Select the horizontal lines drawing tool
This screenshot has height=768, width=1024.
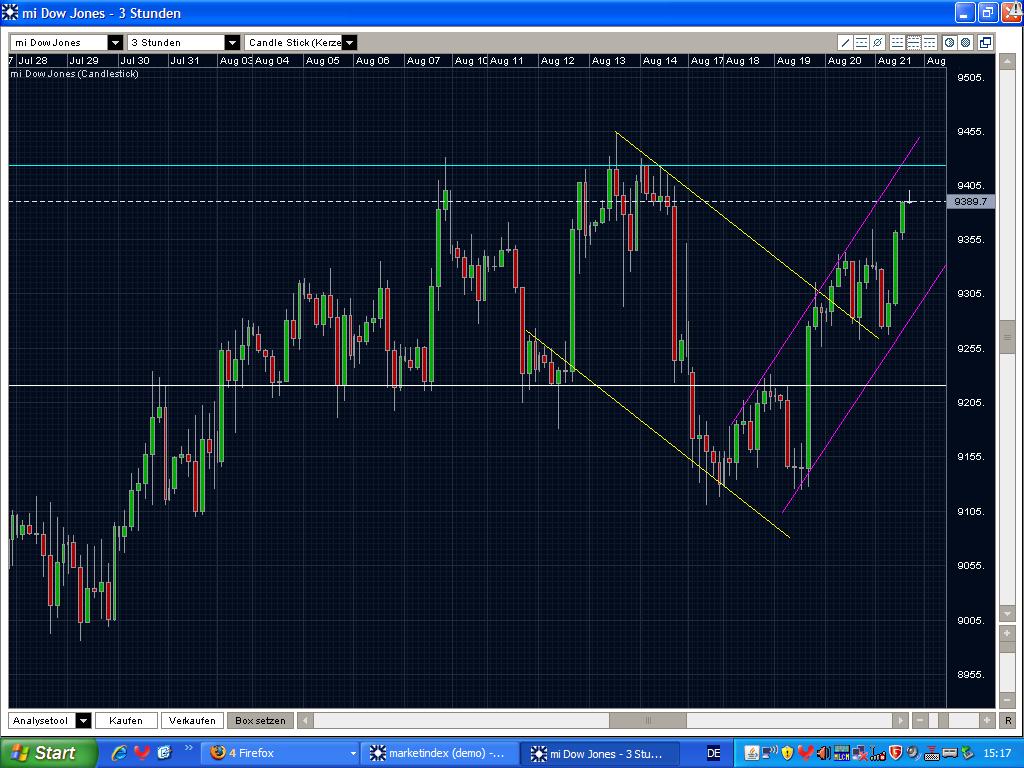[861, 42]
